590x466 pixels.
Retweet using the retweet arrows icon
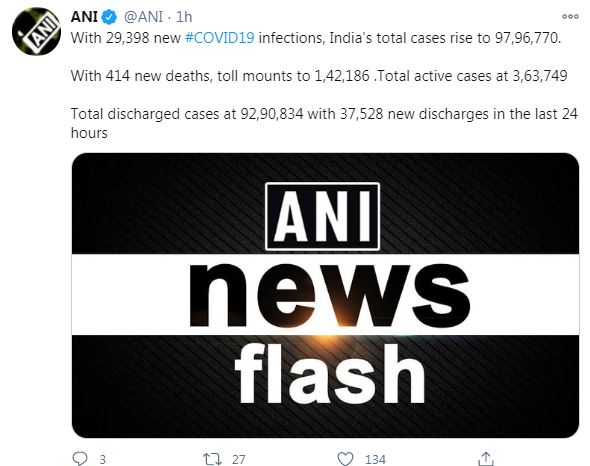pos(213,459)
